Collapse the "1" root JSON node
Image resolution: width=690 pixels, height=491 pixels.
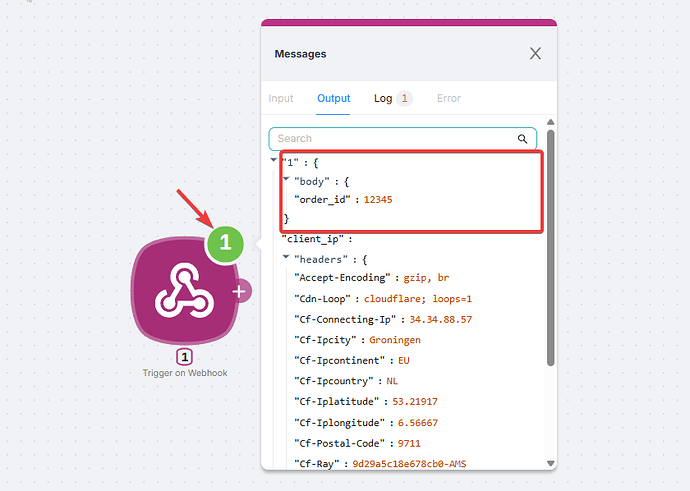(275, 160)
